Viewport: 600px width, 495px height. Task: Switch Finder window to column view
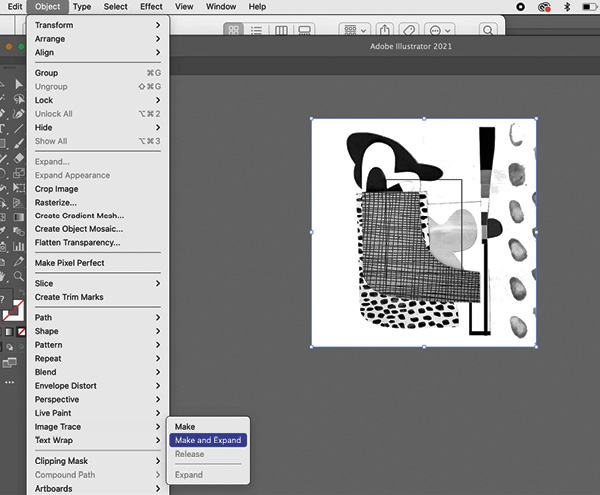pos(281,30)
